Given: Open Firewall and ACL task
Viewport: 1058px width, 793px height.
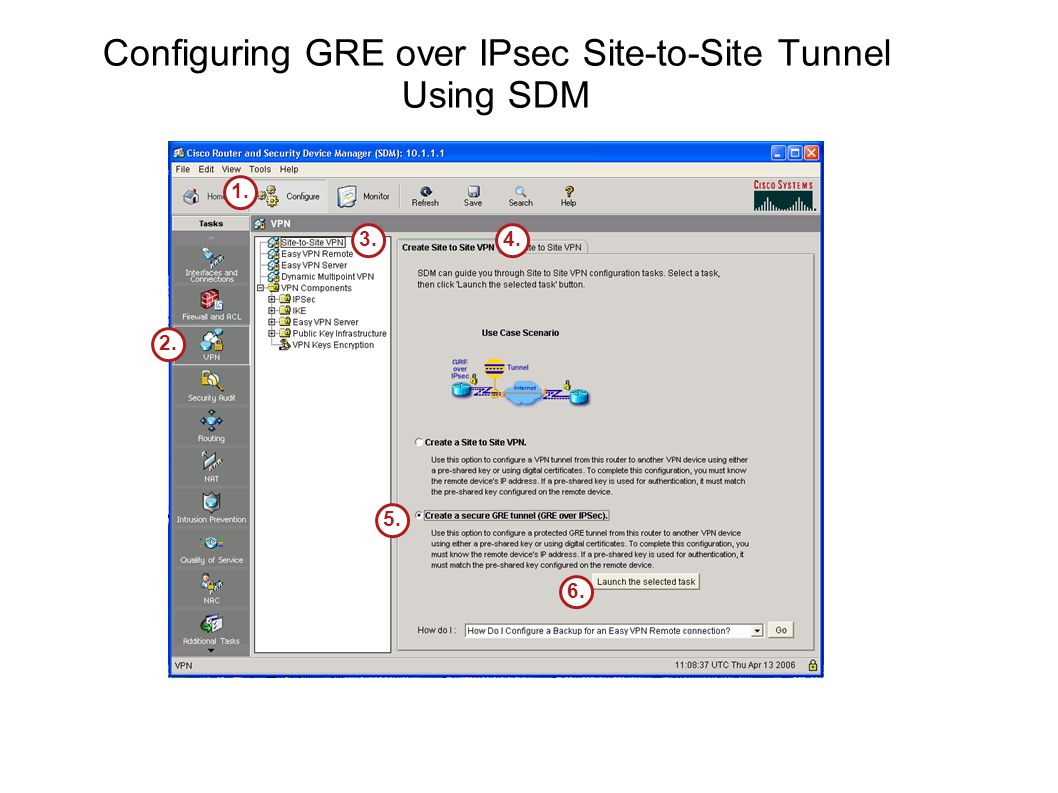Looking at the screenshot, I should (x=211, y=305).
